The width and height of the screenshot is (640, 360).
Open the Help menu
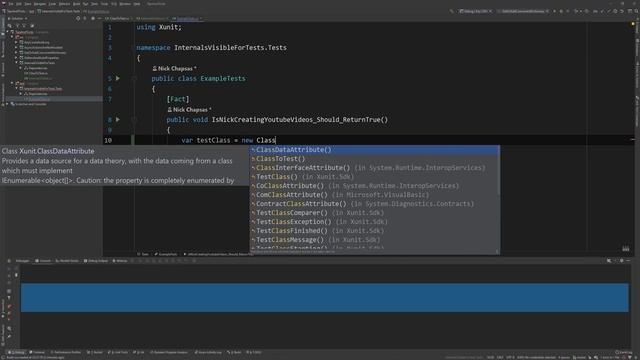pos(137,4)
